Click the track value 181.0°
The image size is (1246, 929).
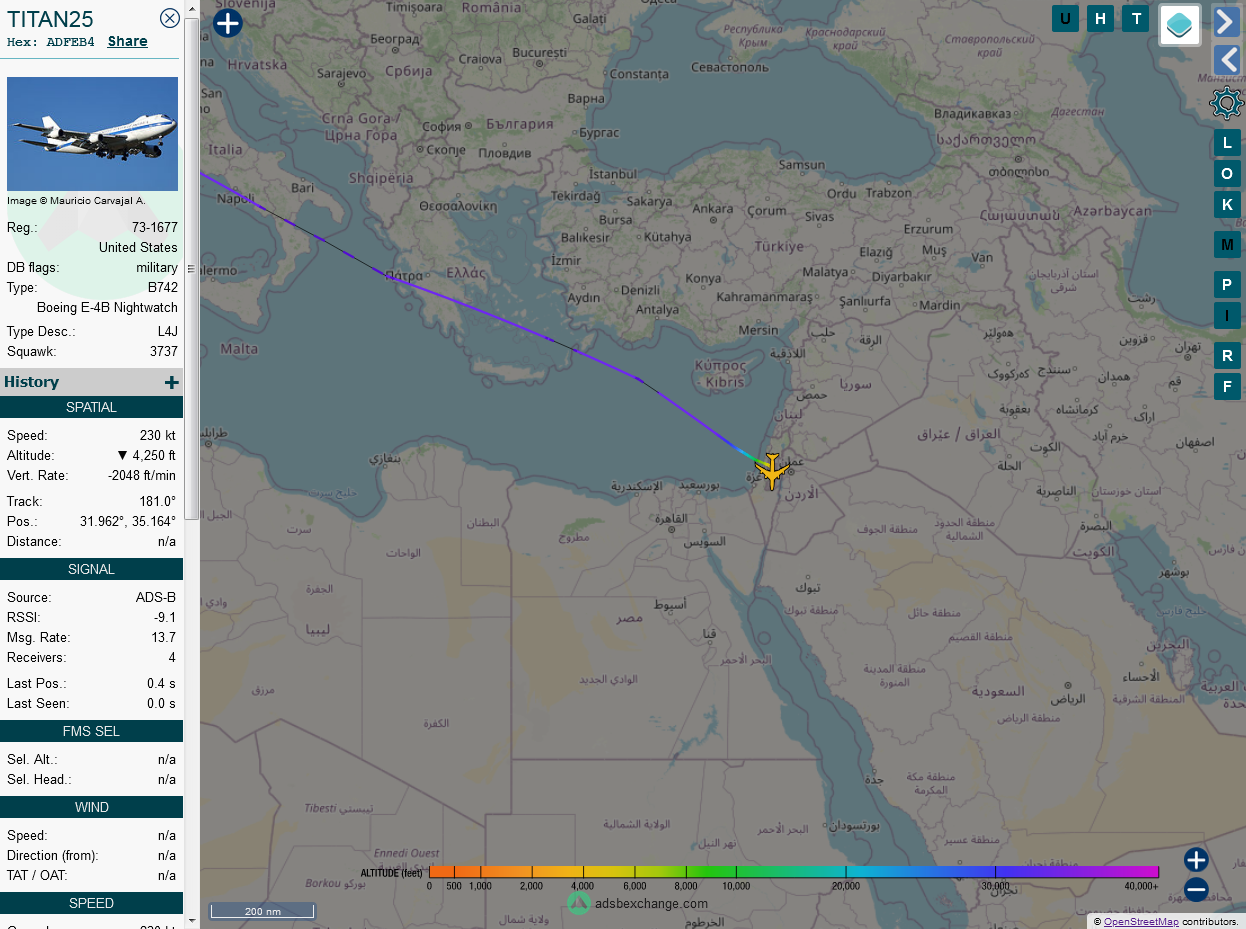[158, 502]
